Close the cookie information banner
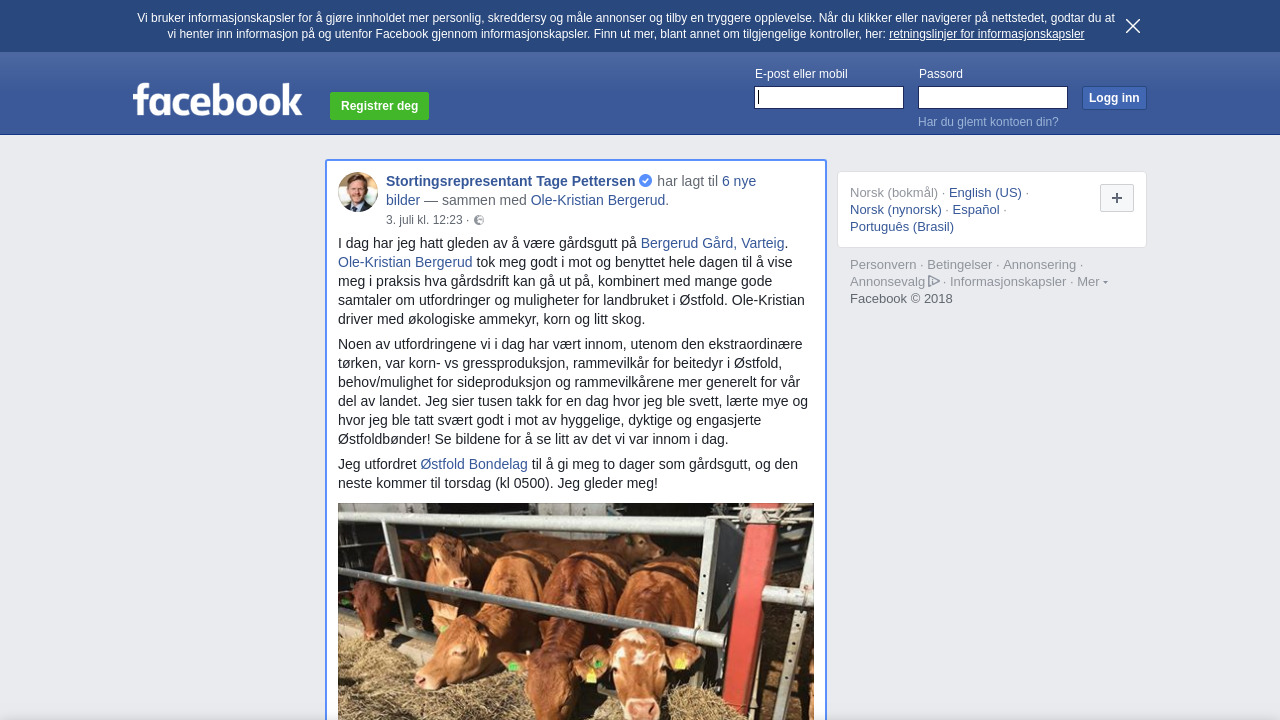This screenshot has width=1280, height=720. (1133, 26)
